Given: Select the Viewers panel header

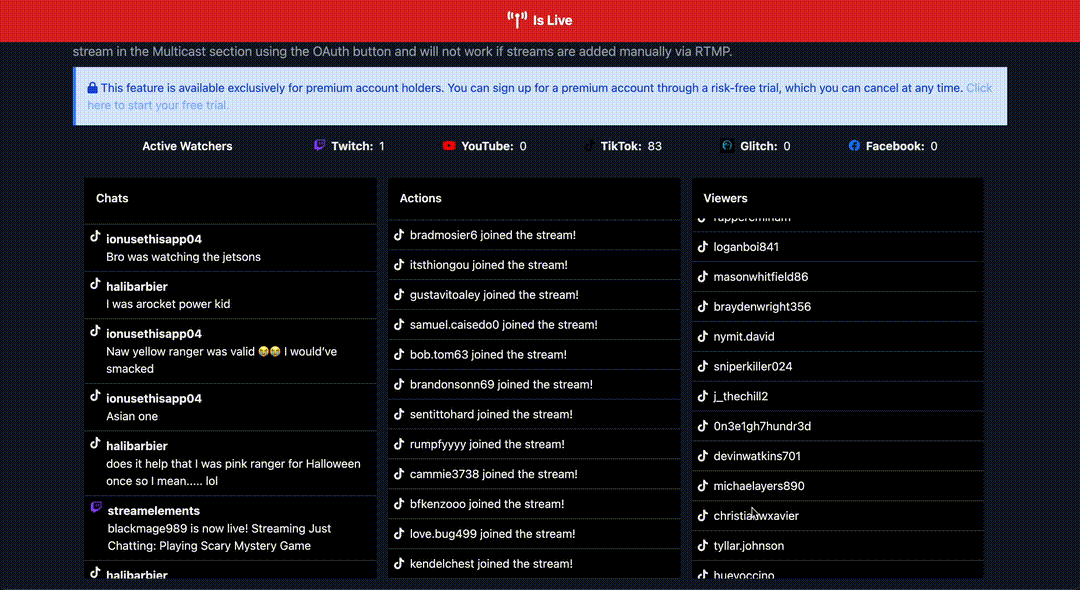Looking at the screenshot, I should 725,198.
